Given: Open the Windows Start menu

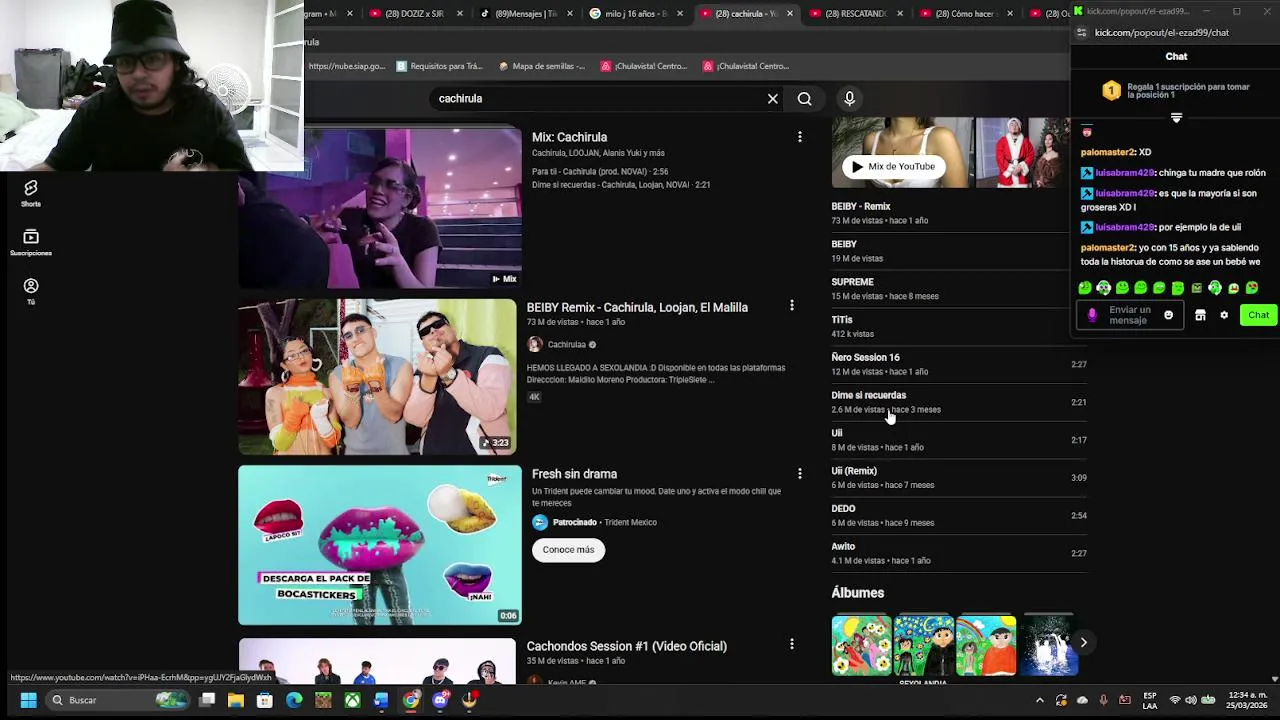Looking at the screenshot, I should pyautogui.click(x=28, y=700).
